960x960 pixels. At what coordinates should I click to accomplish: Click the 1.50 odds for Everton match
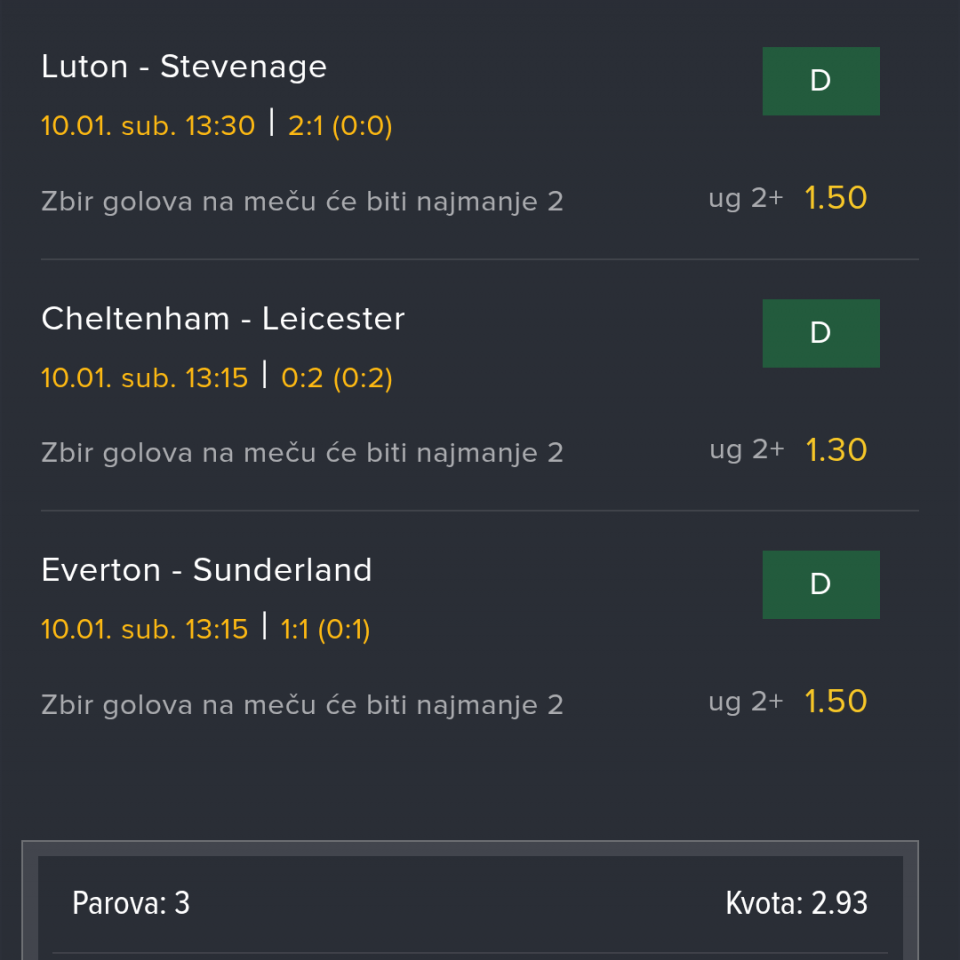836,701
